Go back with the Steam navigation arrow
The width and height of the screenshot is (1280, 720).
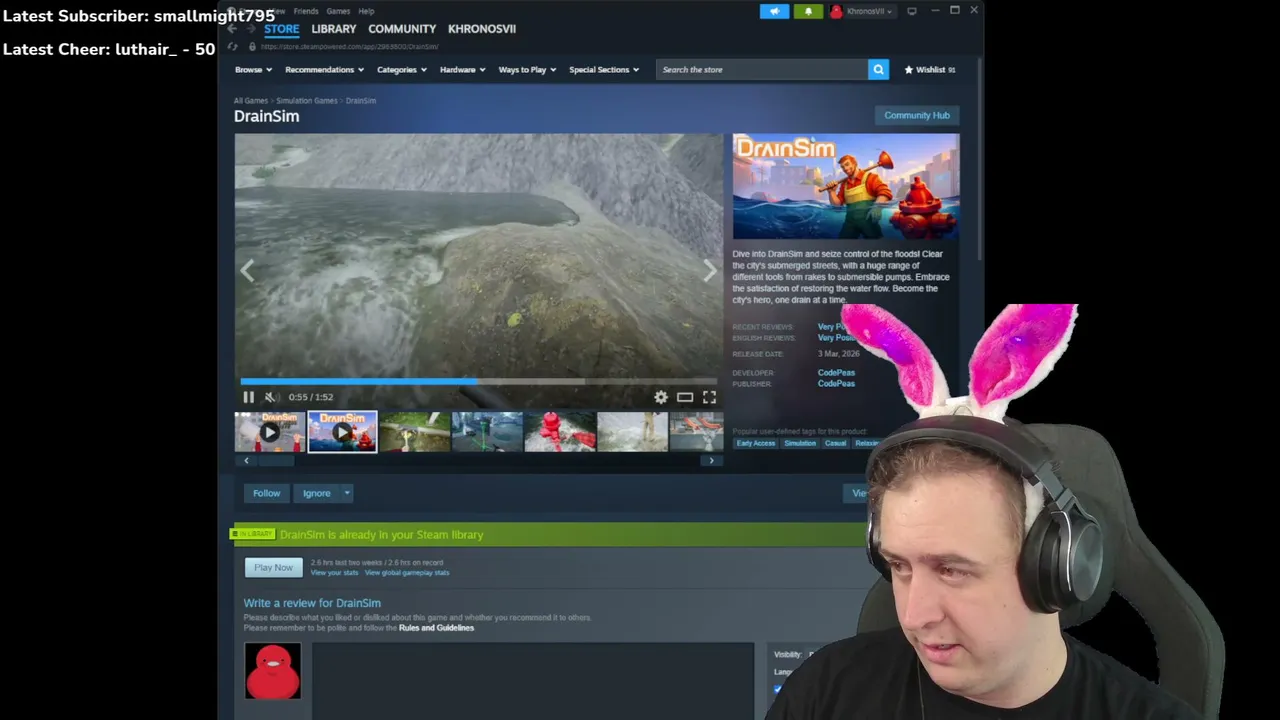point(232,29)
